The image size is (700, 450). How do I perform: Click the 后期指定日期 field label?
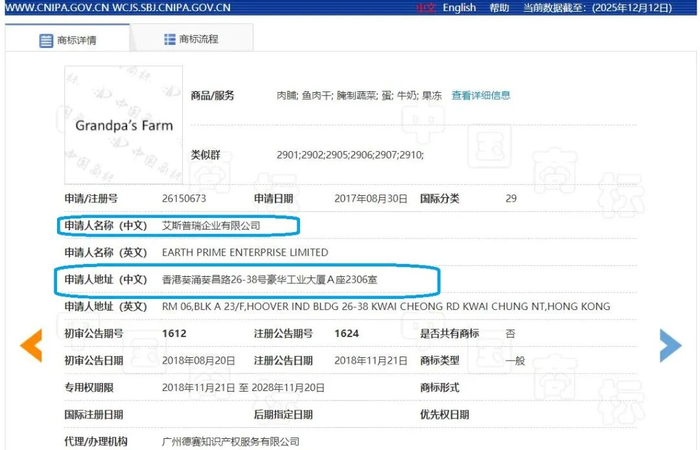pyautogui.click(x=283, y=414)
